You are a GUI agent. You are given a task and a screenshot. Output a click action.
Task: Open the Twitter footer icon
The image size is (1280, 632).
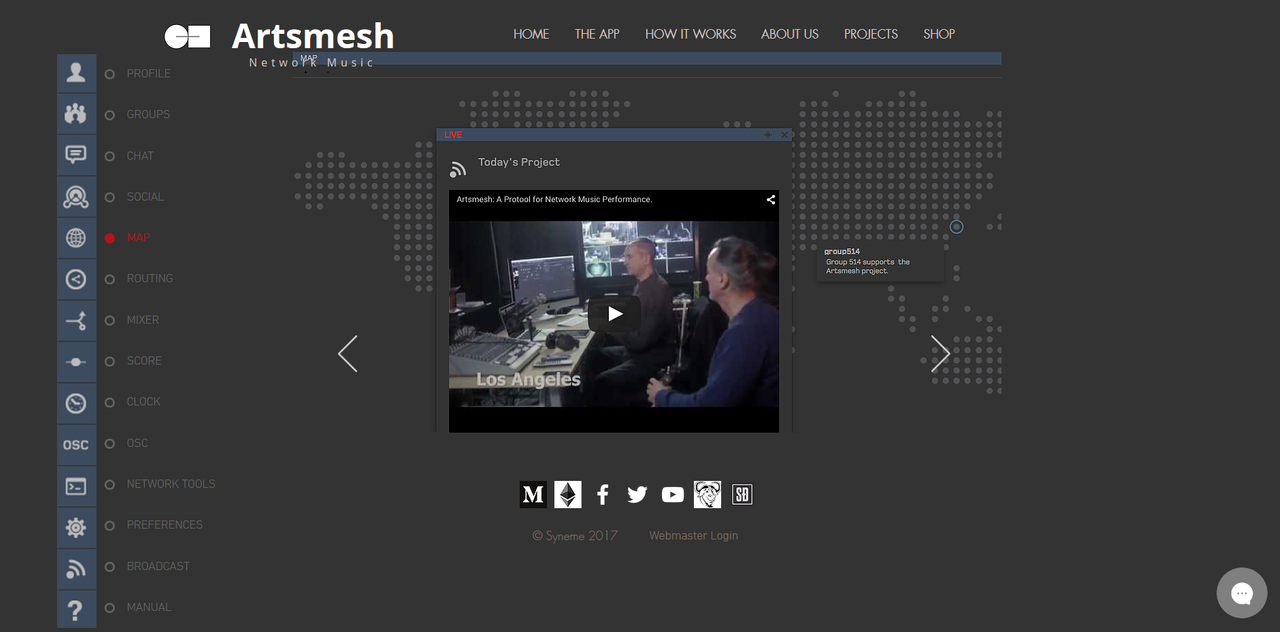pyautogui.click(x=637, y=494)
